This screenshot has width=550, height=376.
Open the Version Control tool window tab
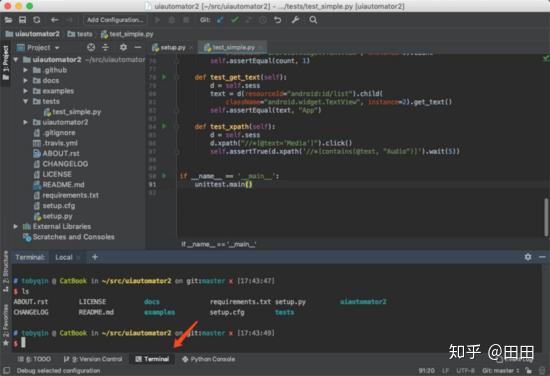pyautogui.click(x=93, y=359)
